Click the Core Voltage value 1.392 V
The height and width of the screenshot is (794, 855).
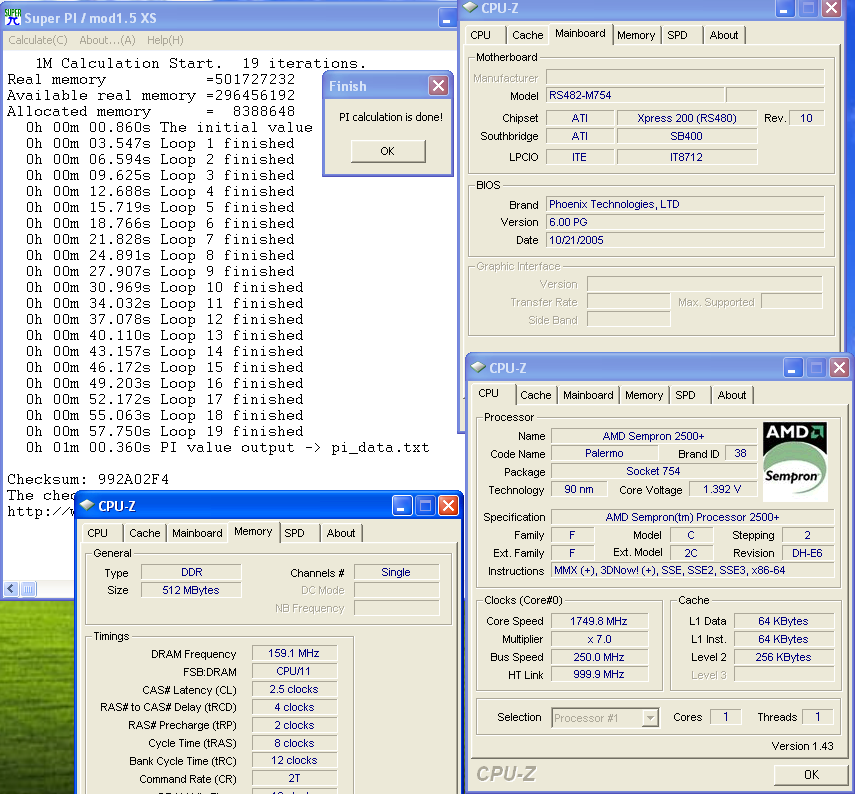(722, 489)
